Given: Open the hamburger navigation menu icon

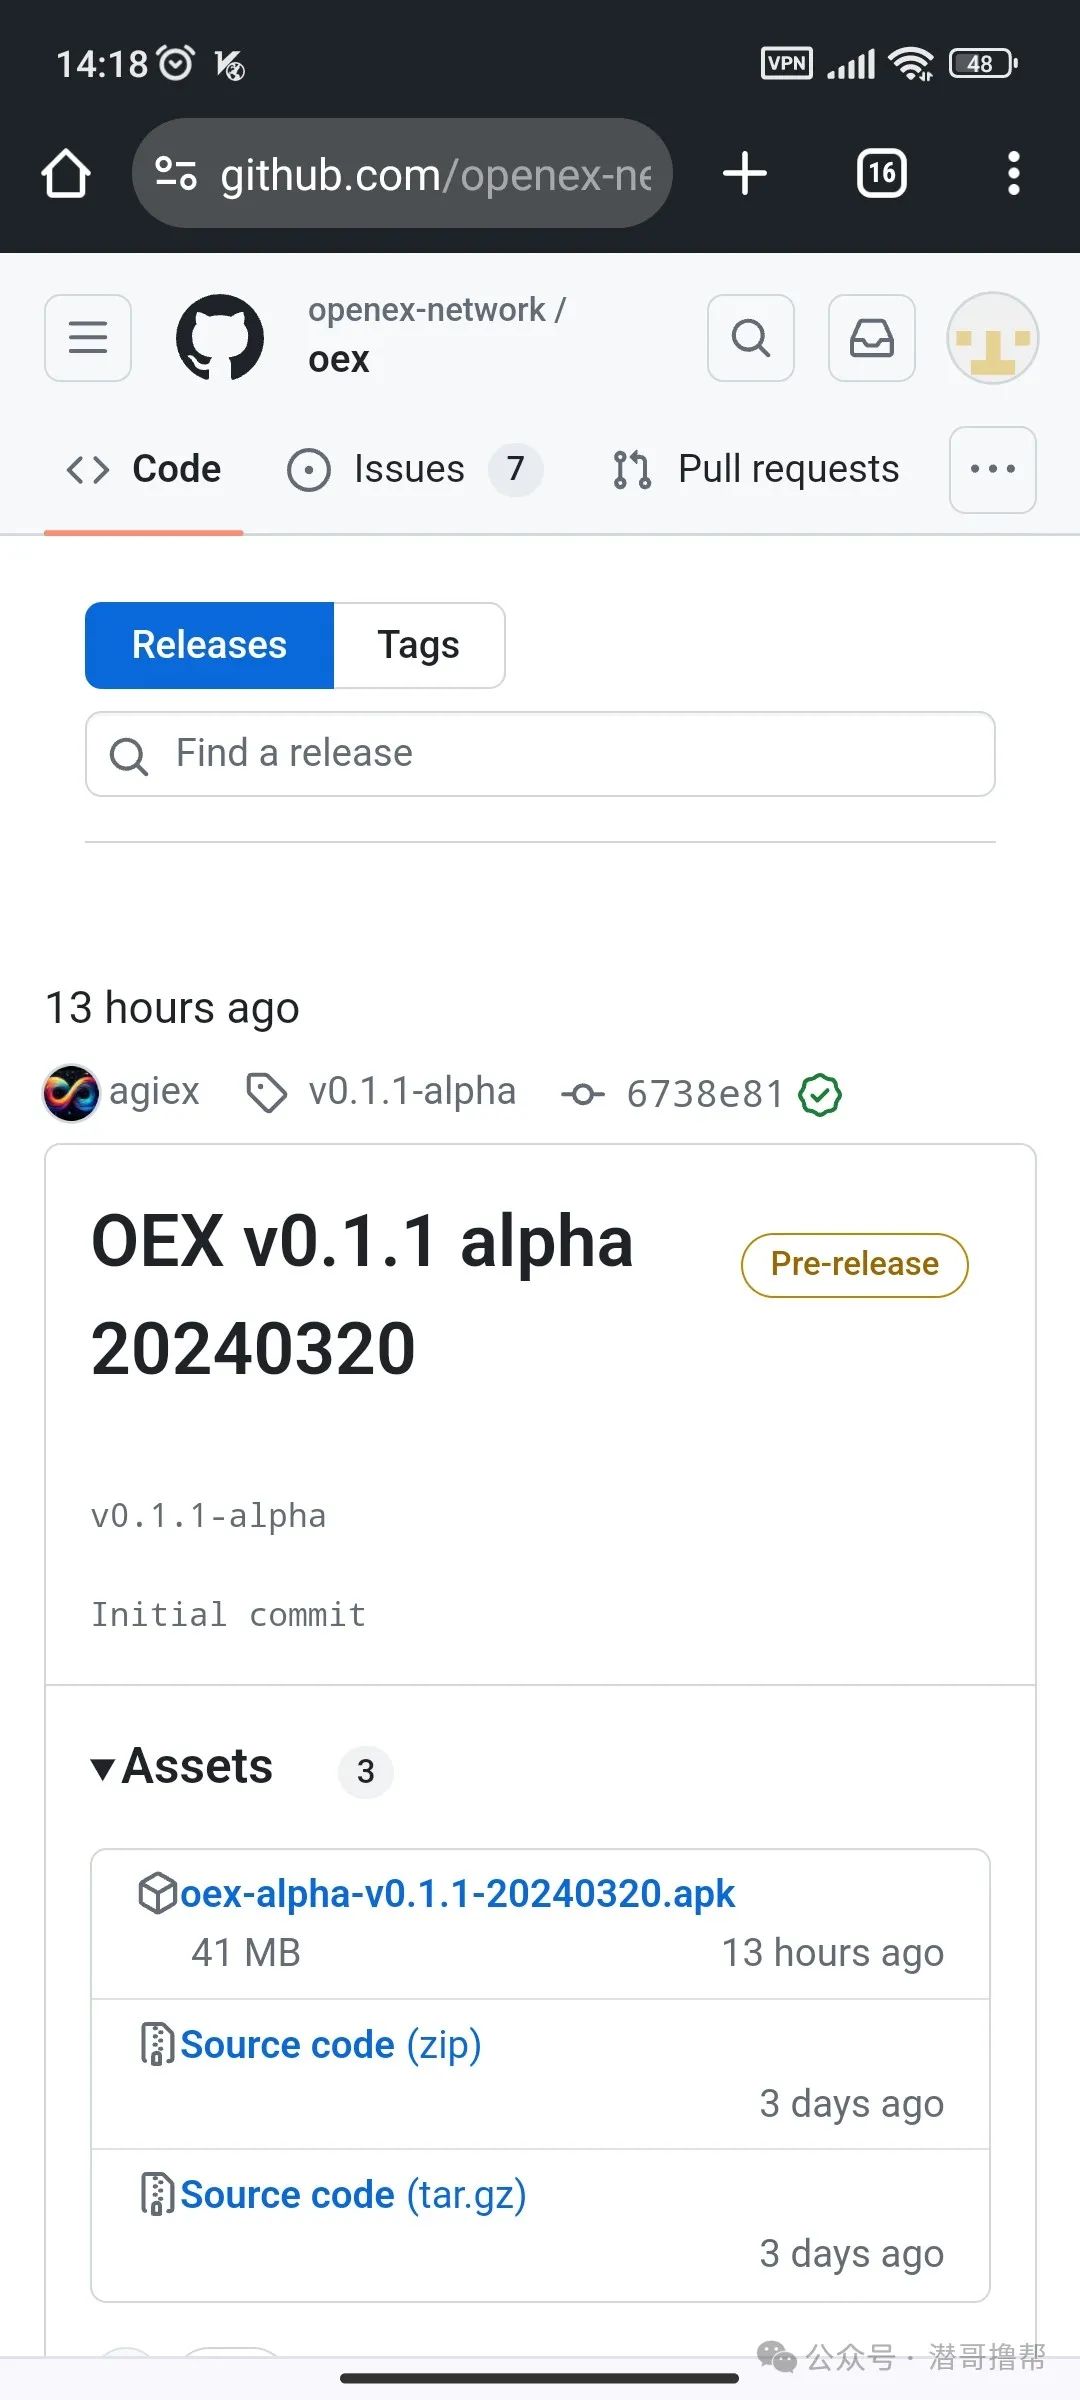Looking at the screenshot, I should point(87,338).
